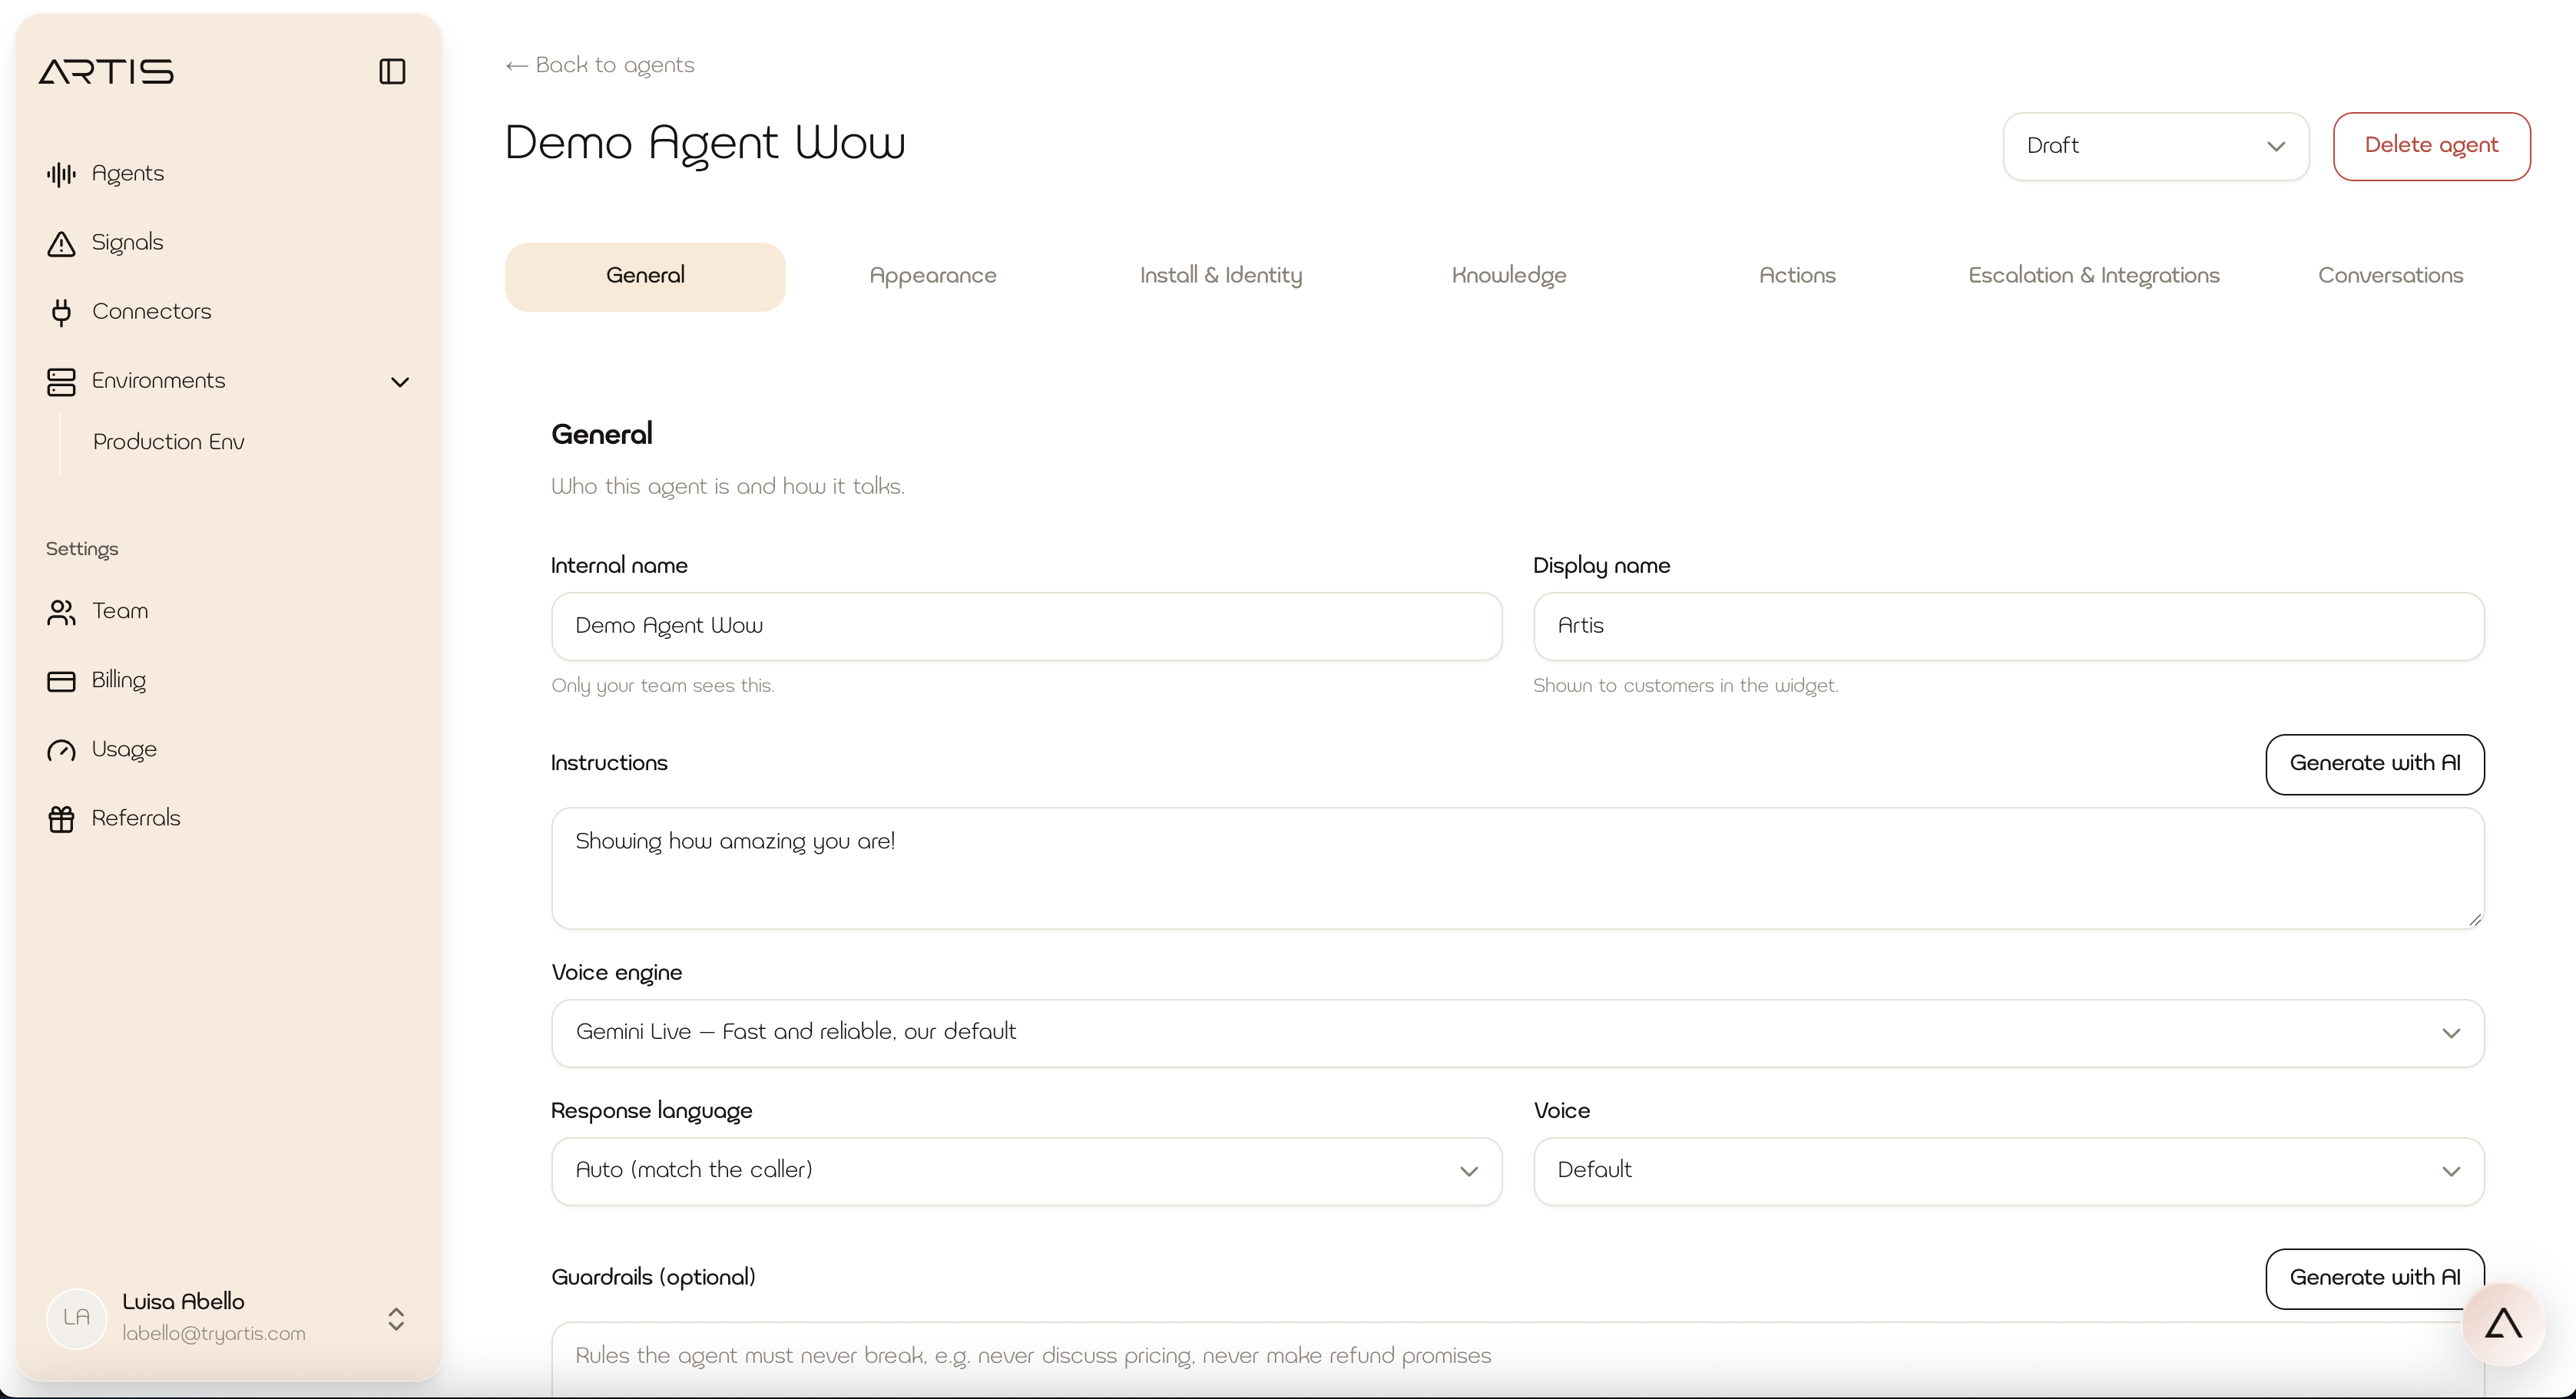Screen dimensions: 2576x1399
Task: Open Signals via triangle warning icon
Action: (x=61, y=243)
